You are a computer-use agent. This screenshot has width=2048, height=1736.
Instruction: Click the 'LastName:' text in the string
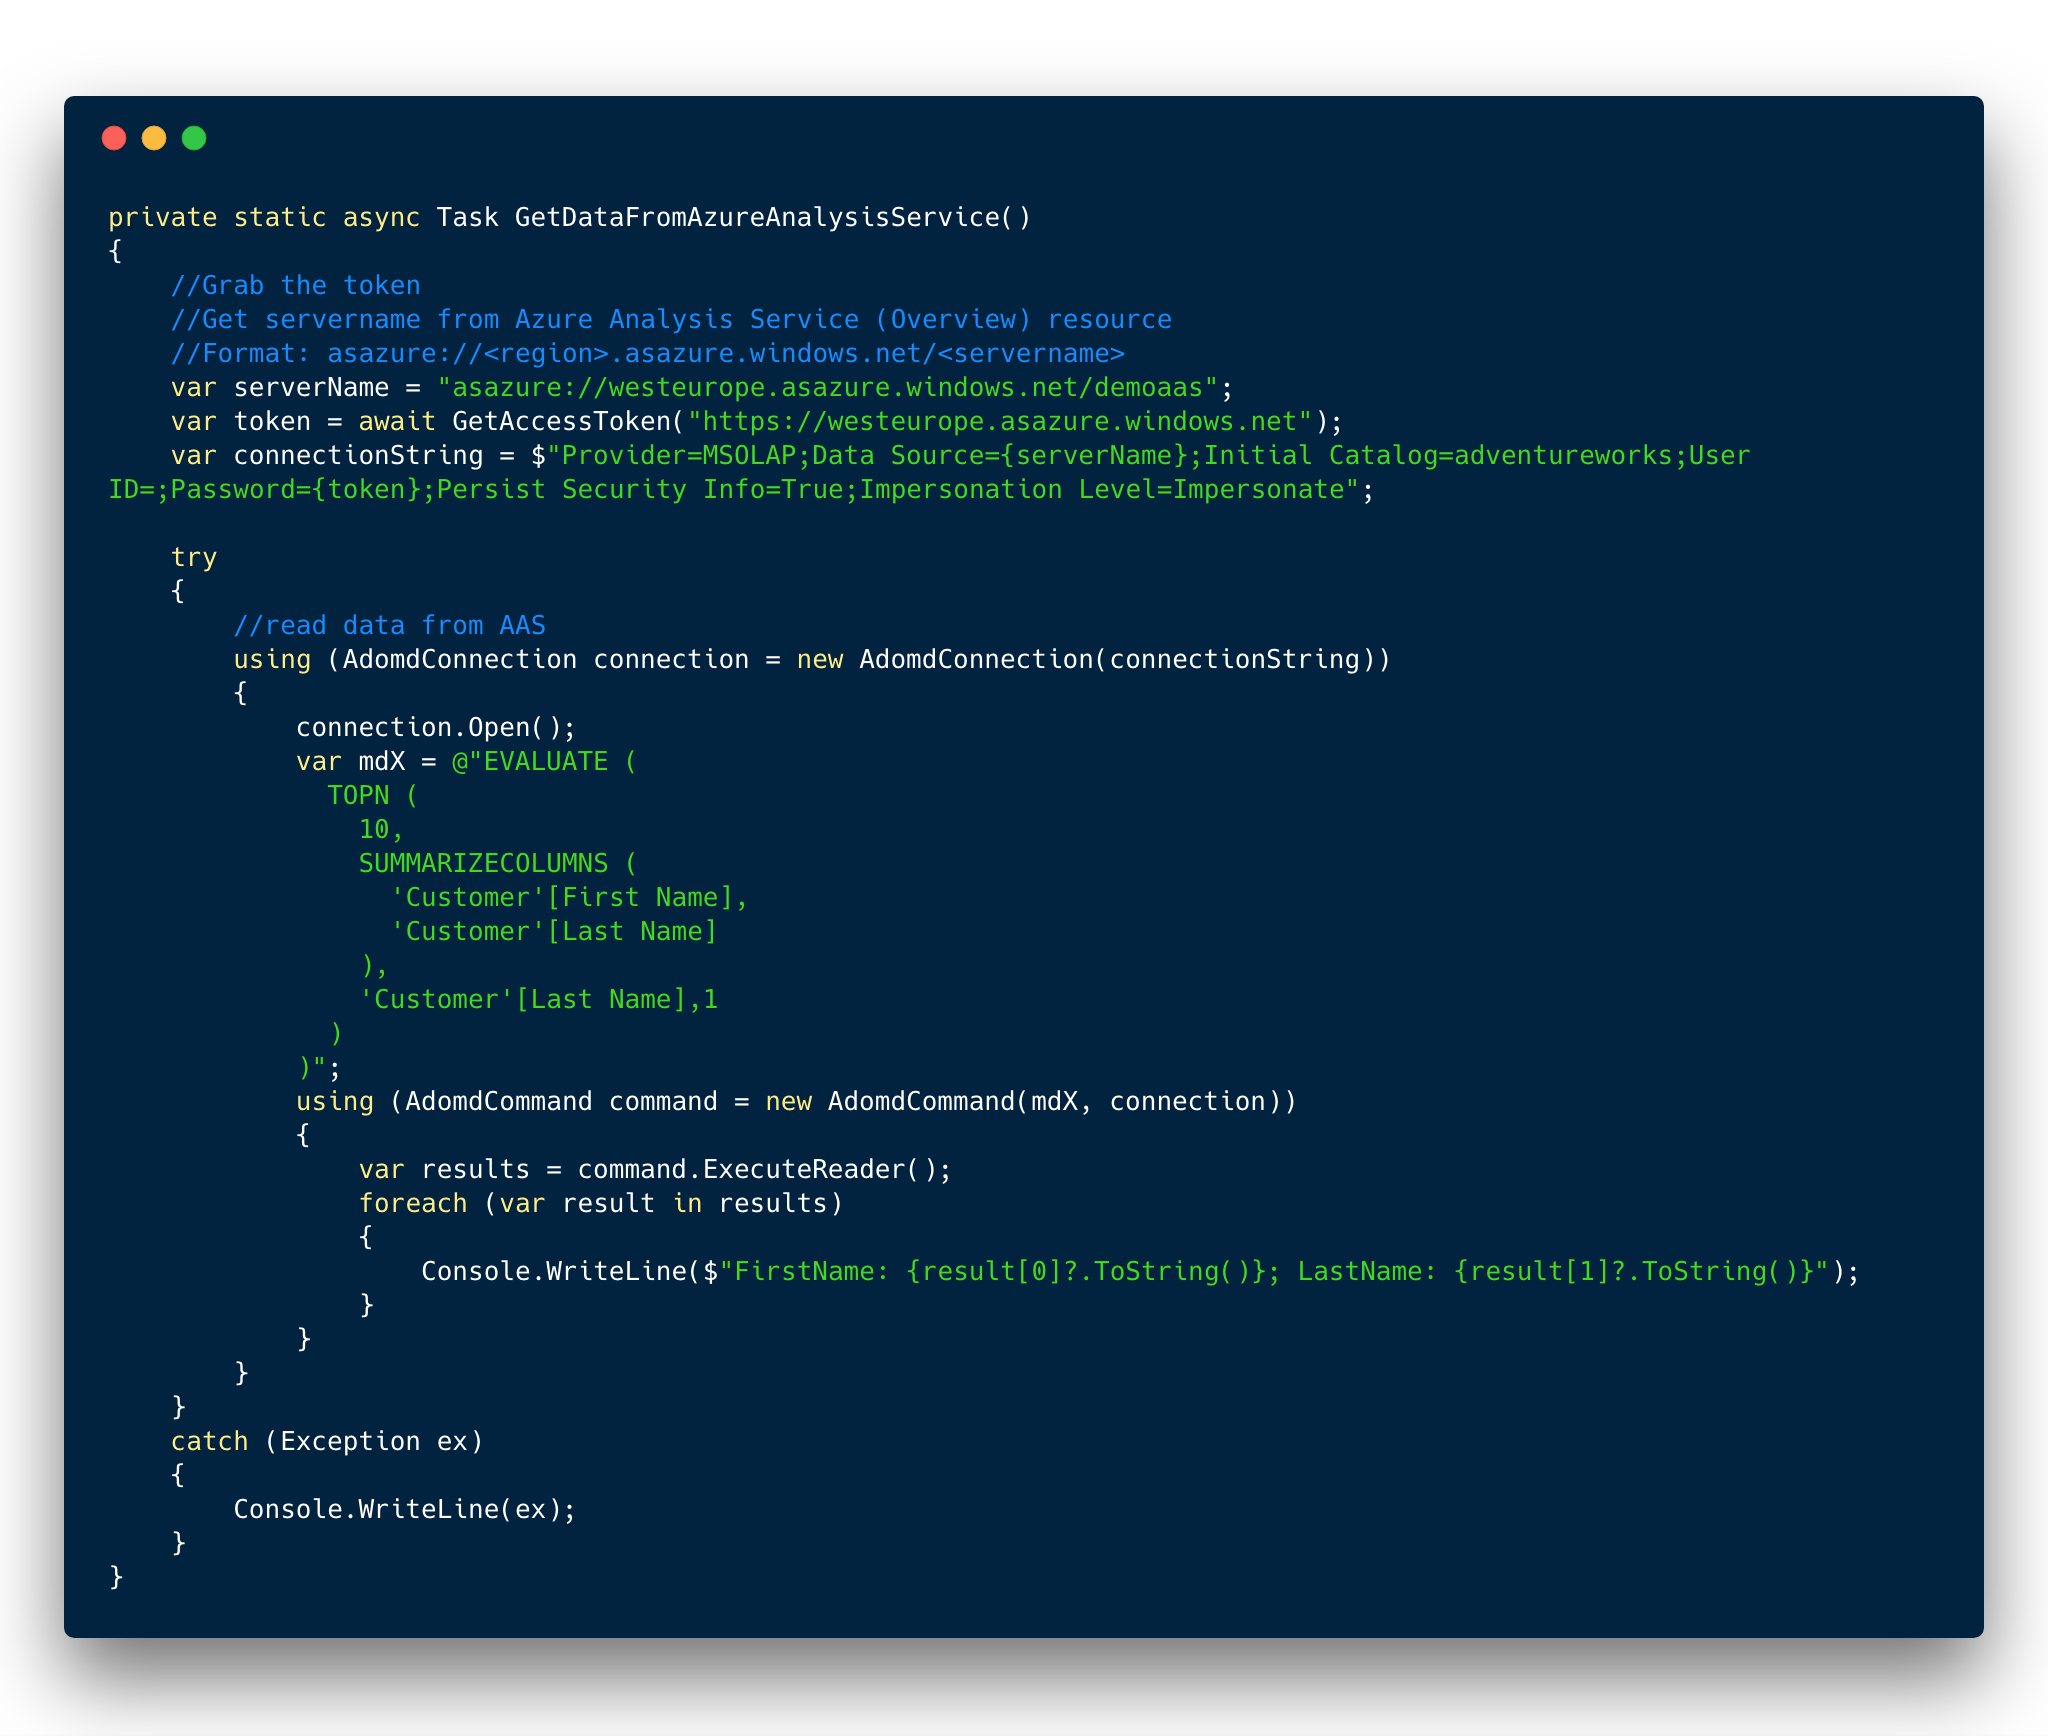(1367, 1271)
